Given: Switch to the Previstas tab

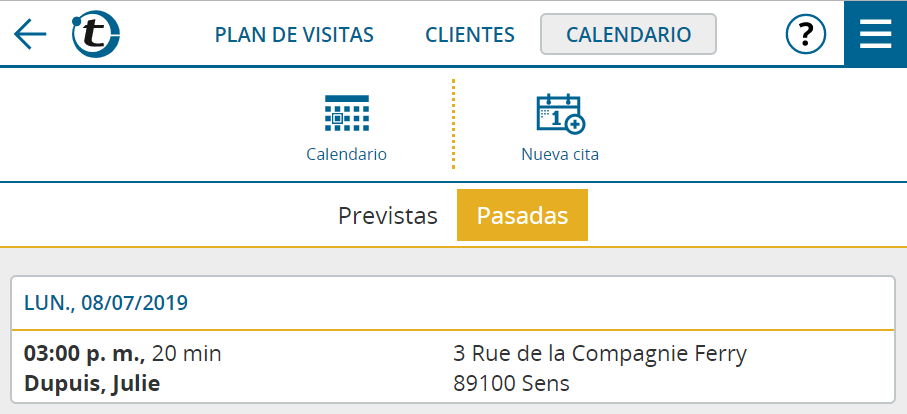Looking at the screenshot, I should tap(388, 216).
